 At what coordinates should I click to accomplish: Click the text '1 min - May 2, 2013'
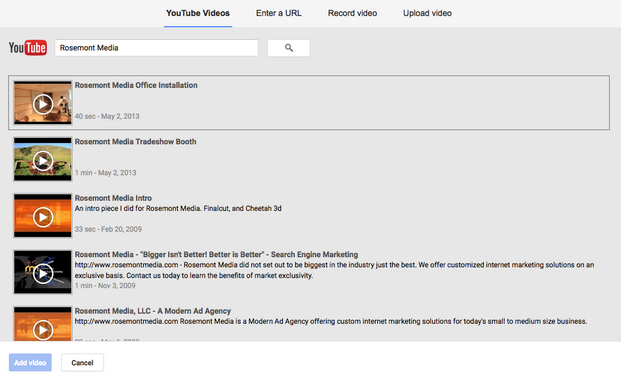point(105,173)
